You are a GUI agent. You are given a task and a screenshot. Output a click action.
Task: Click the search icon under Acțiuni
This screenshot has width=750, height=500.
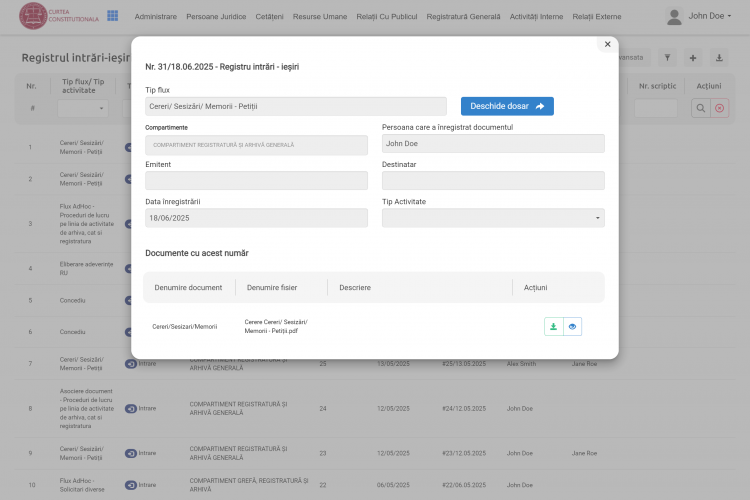pyautogui.click(x=701, y=108)
